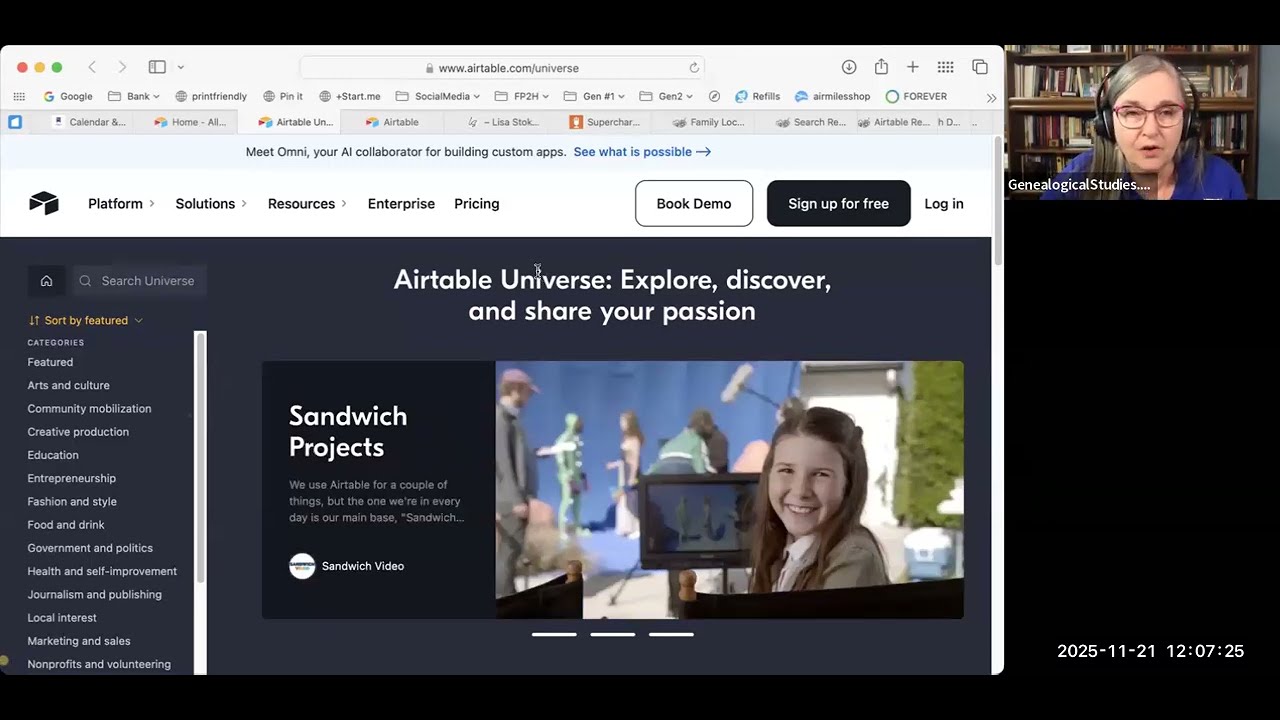The width and height of the screenshot is (1280, 720).
Task: Open the Enterprise page
Action: [x=401, y=203]
